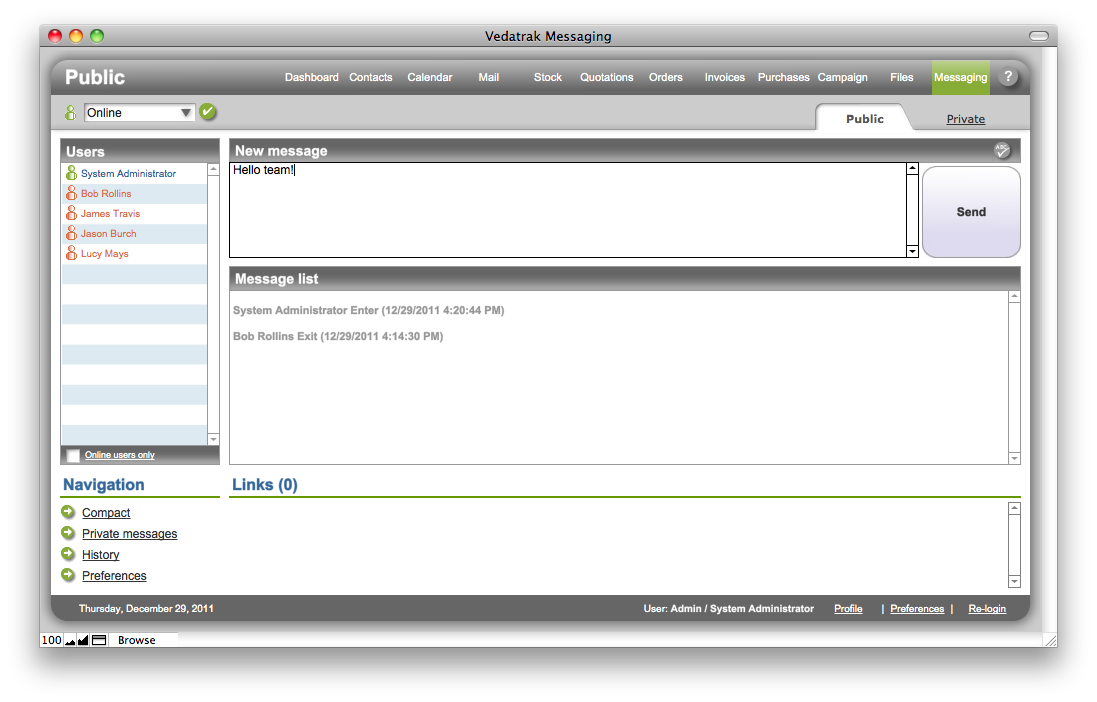Click the green status confirm checkmark icon
The height and width of the screenshot is (702, 1097).
tap(208, 112)
